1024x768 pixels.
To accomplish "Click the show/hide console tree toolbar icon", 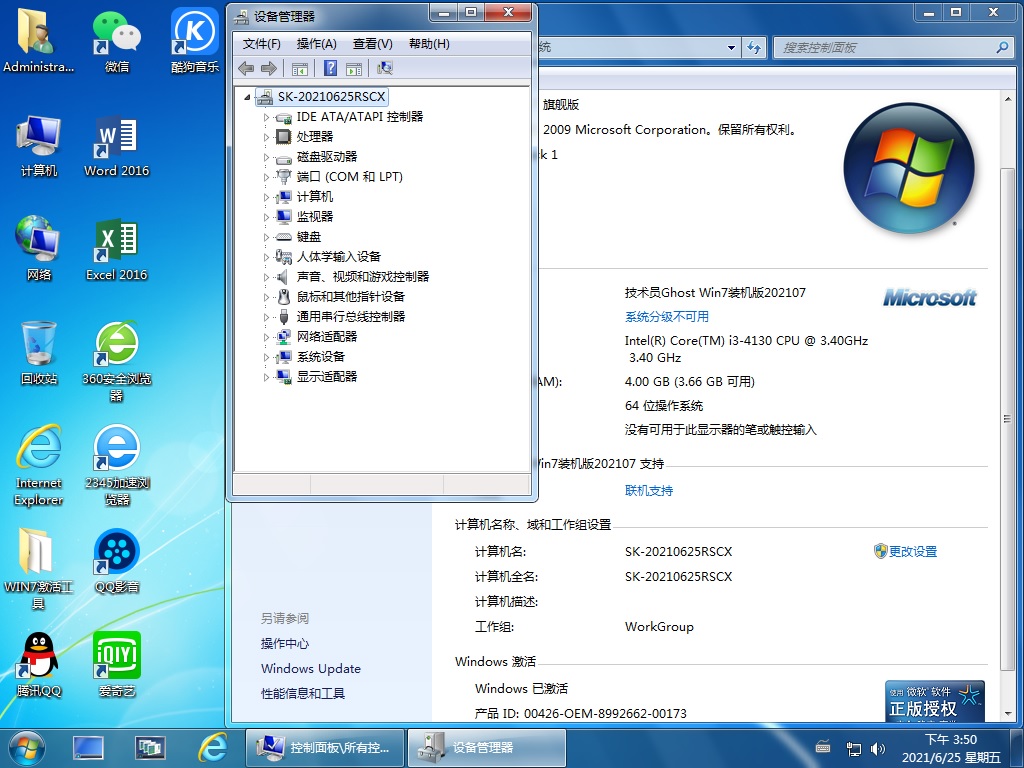I will click(x=299, y=68).
